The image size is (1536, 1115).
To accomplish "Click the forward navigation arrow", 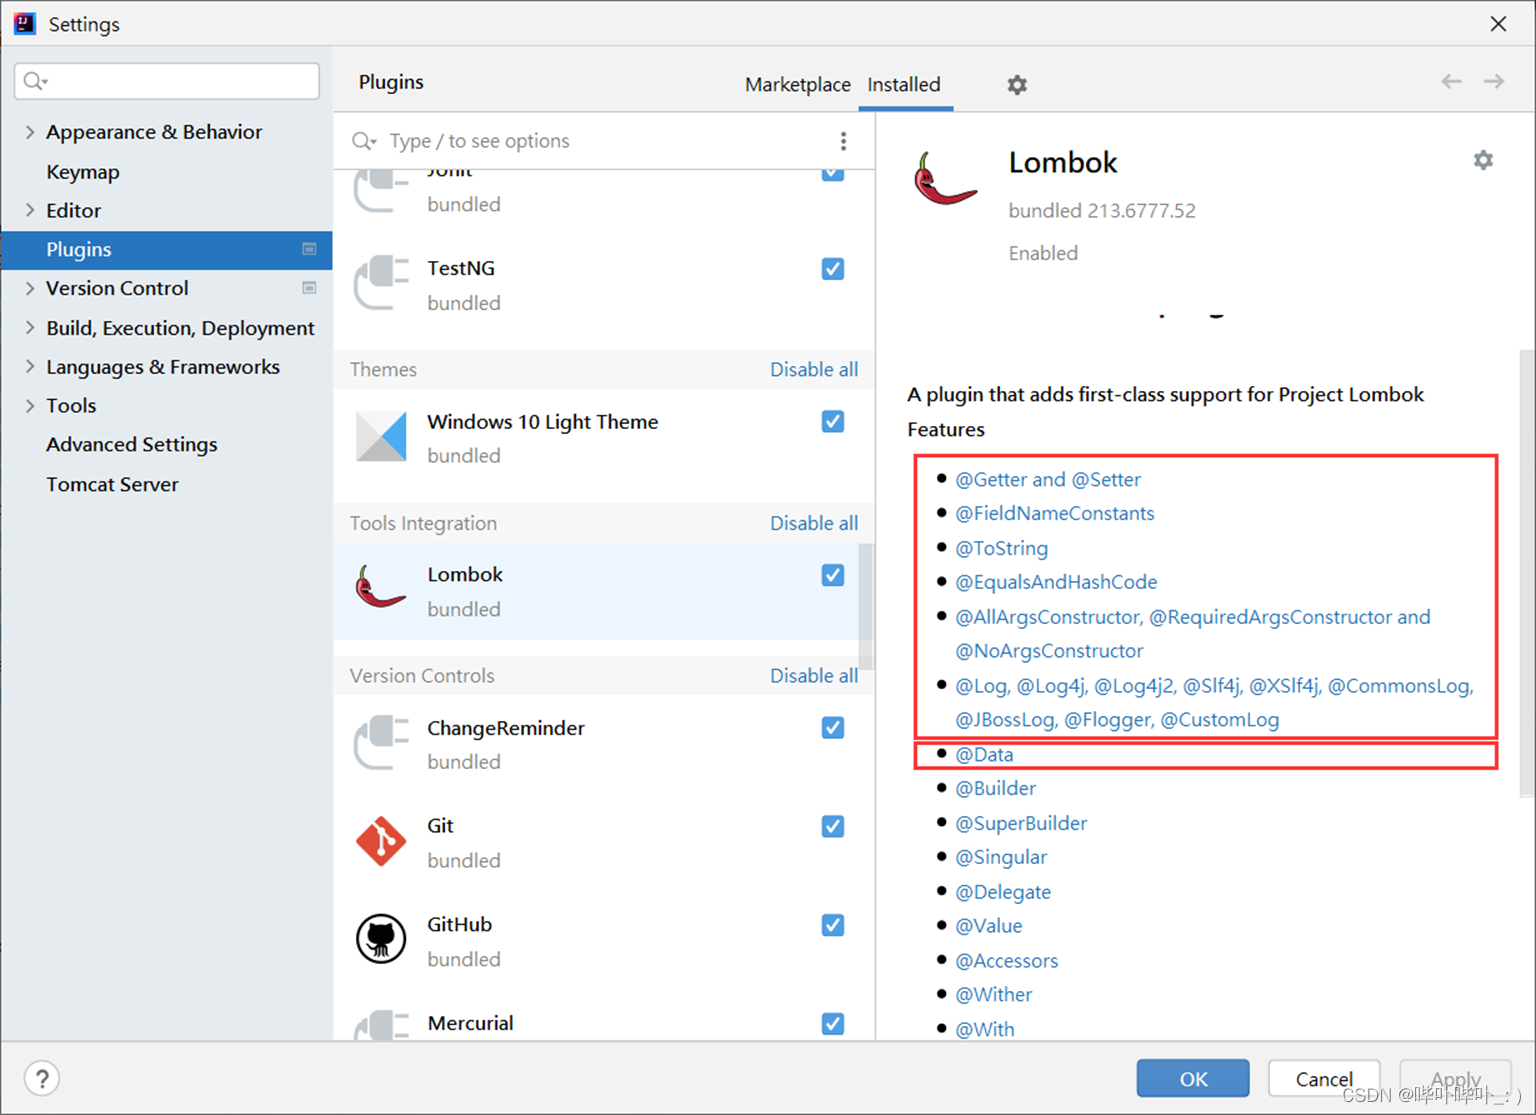I will [1494, 82].
